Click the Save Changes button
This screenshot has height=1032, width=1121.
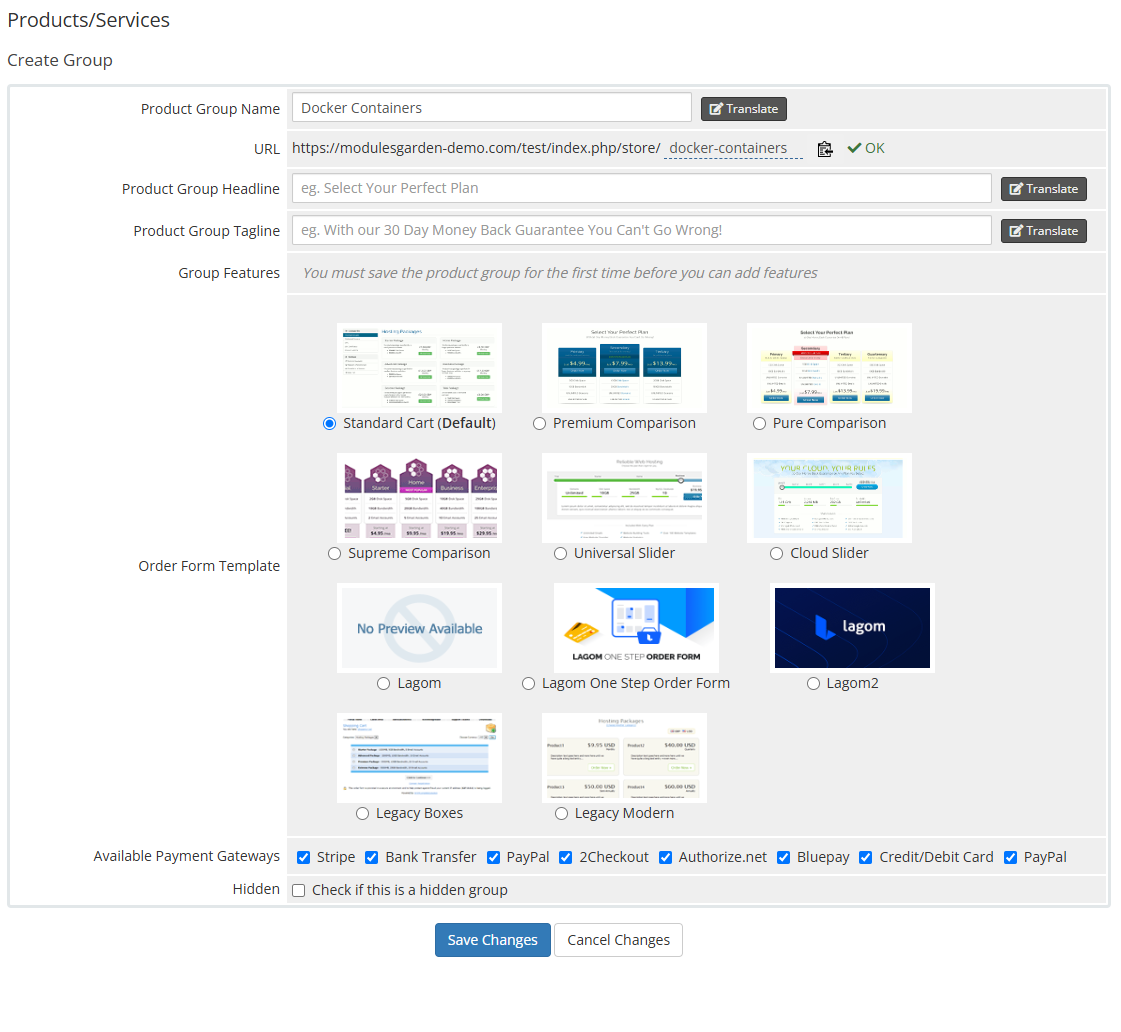point(493,940)
